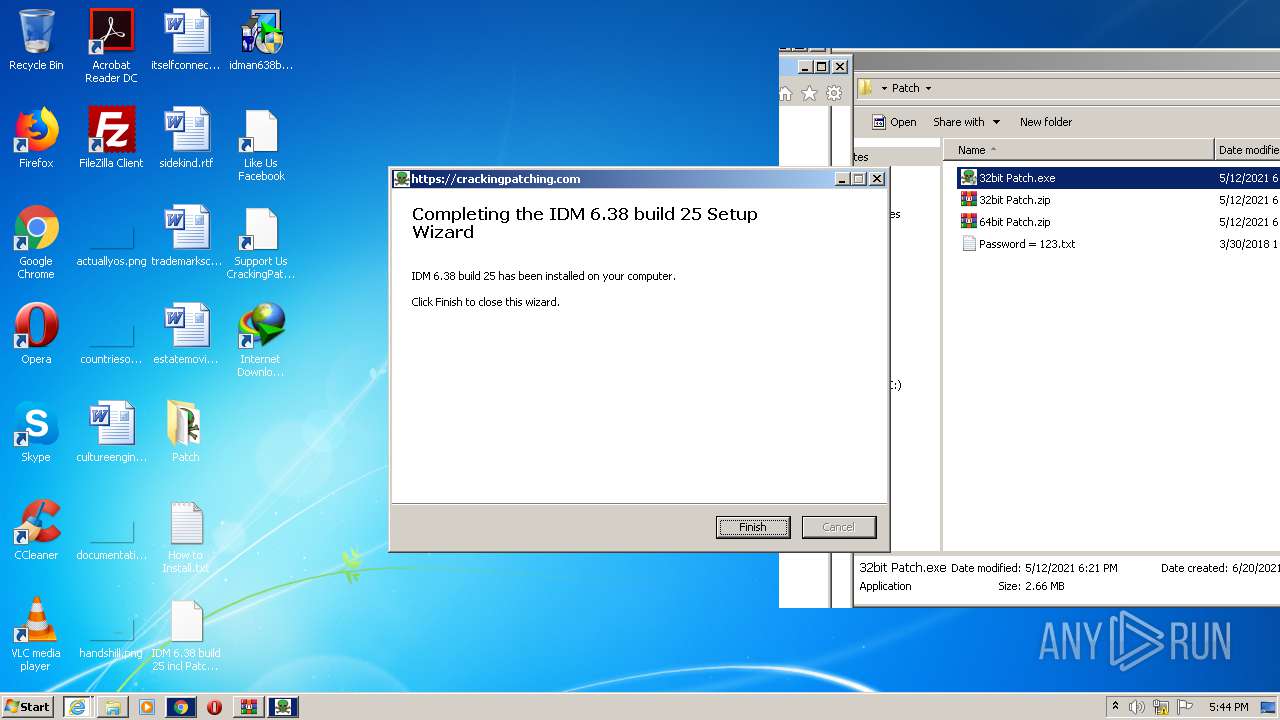
Task: Select the Internet Download Manager desktop icon
Action: (x=261, y=340)
